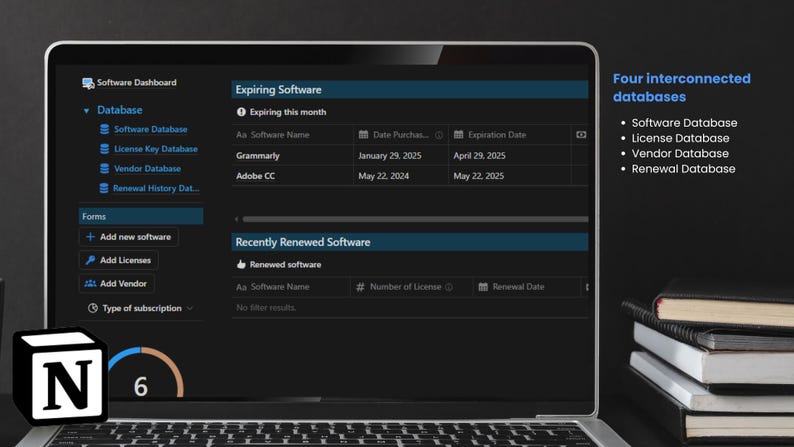
Task: Click the plus icon on Add new software
Action: pyautogui.click(x=90, y=237)
